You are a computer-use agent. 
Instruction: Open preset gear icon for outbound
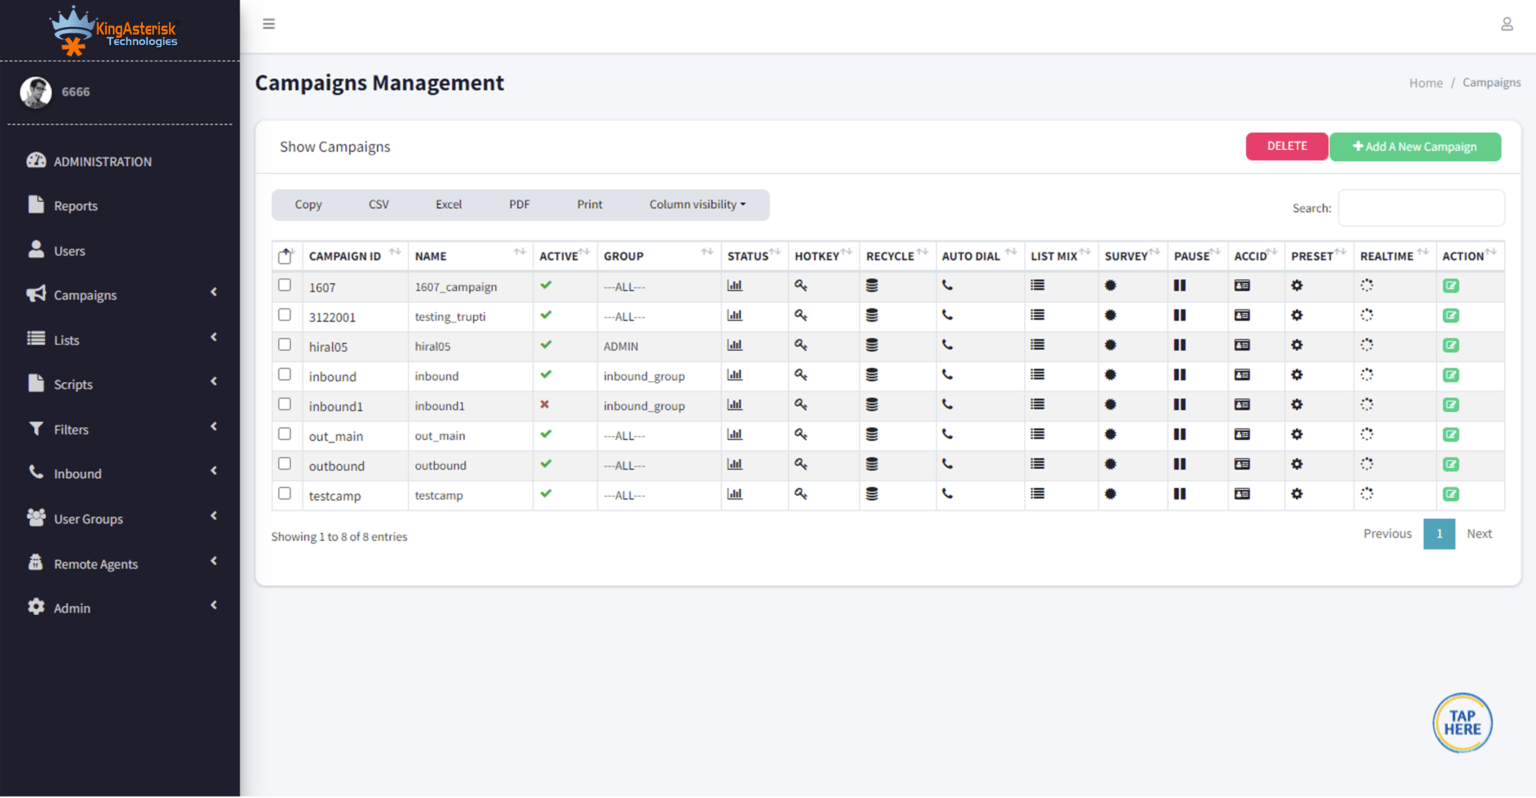click(1297, 464)
